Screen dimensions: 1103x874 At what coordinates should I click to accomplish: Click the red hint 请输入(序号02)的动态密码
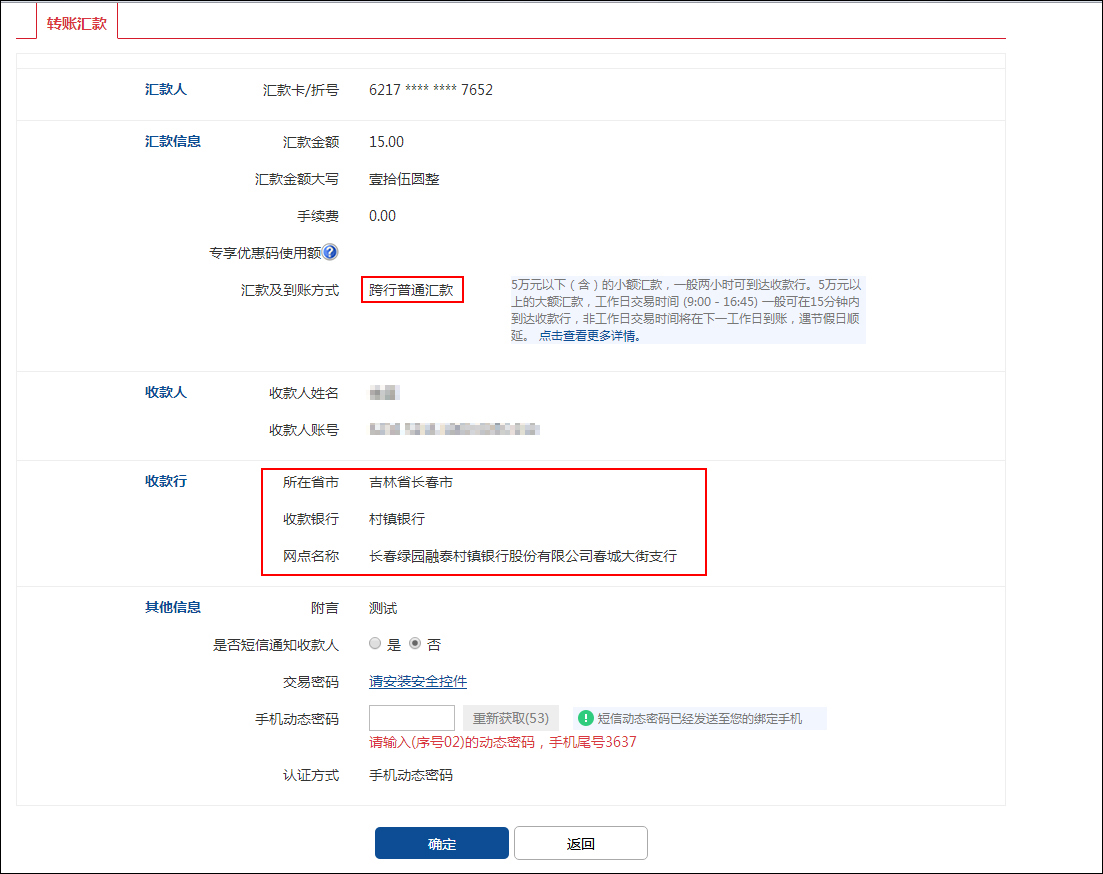click(452, 742)
